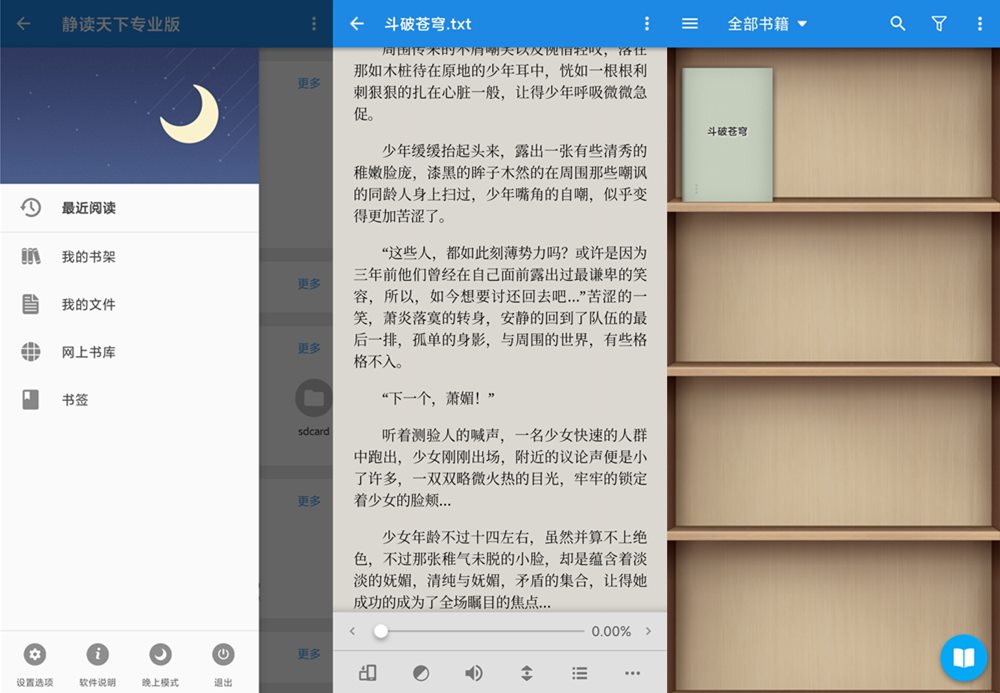Expand the 全部书籍 category dropdown
The height and width of the screenshot is (693, 1000).
pyautogui.click(x=767, y=24)
